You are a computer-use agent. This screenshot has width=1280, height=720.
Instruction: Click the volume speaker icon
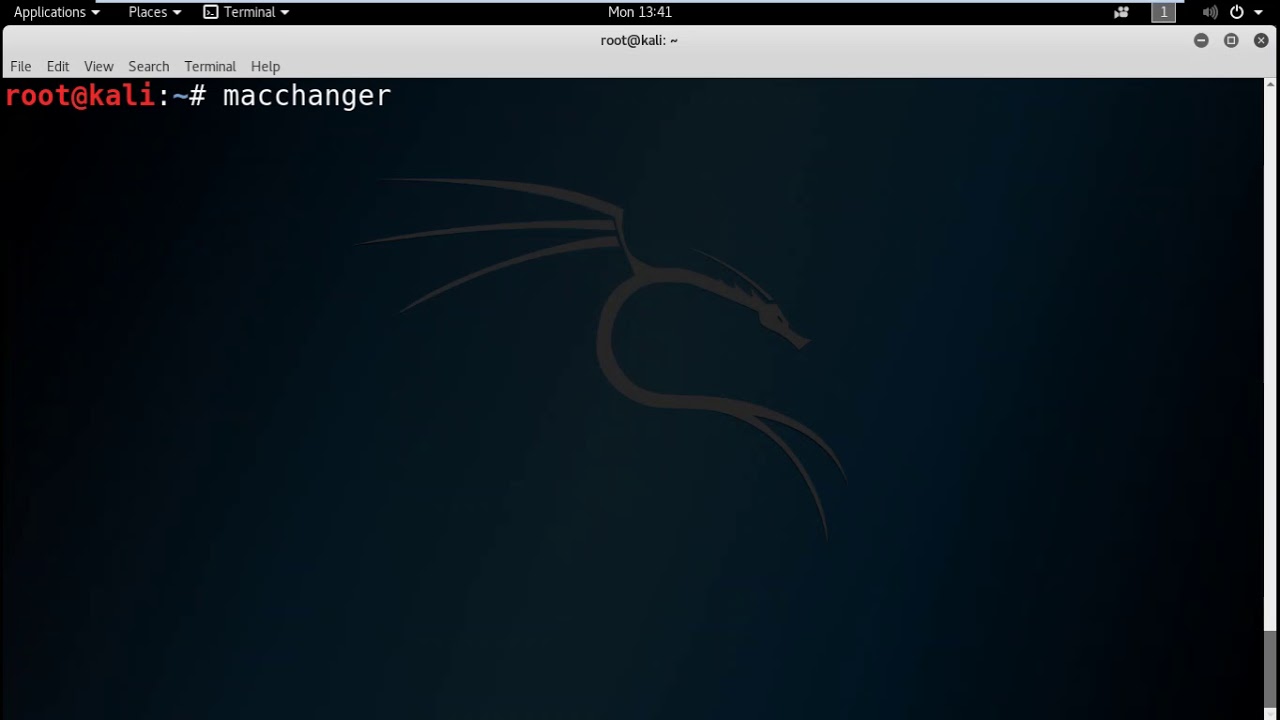[1210, 12]
